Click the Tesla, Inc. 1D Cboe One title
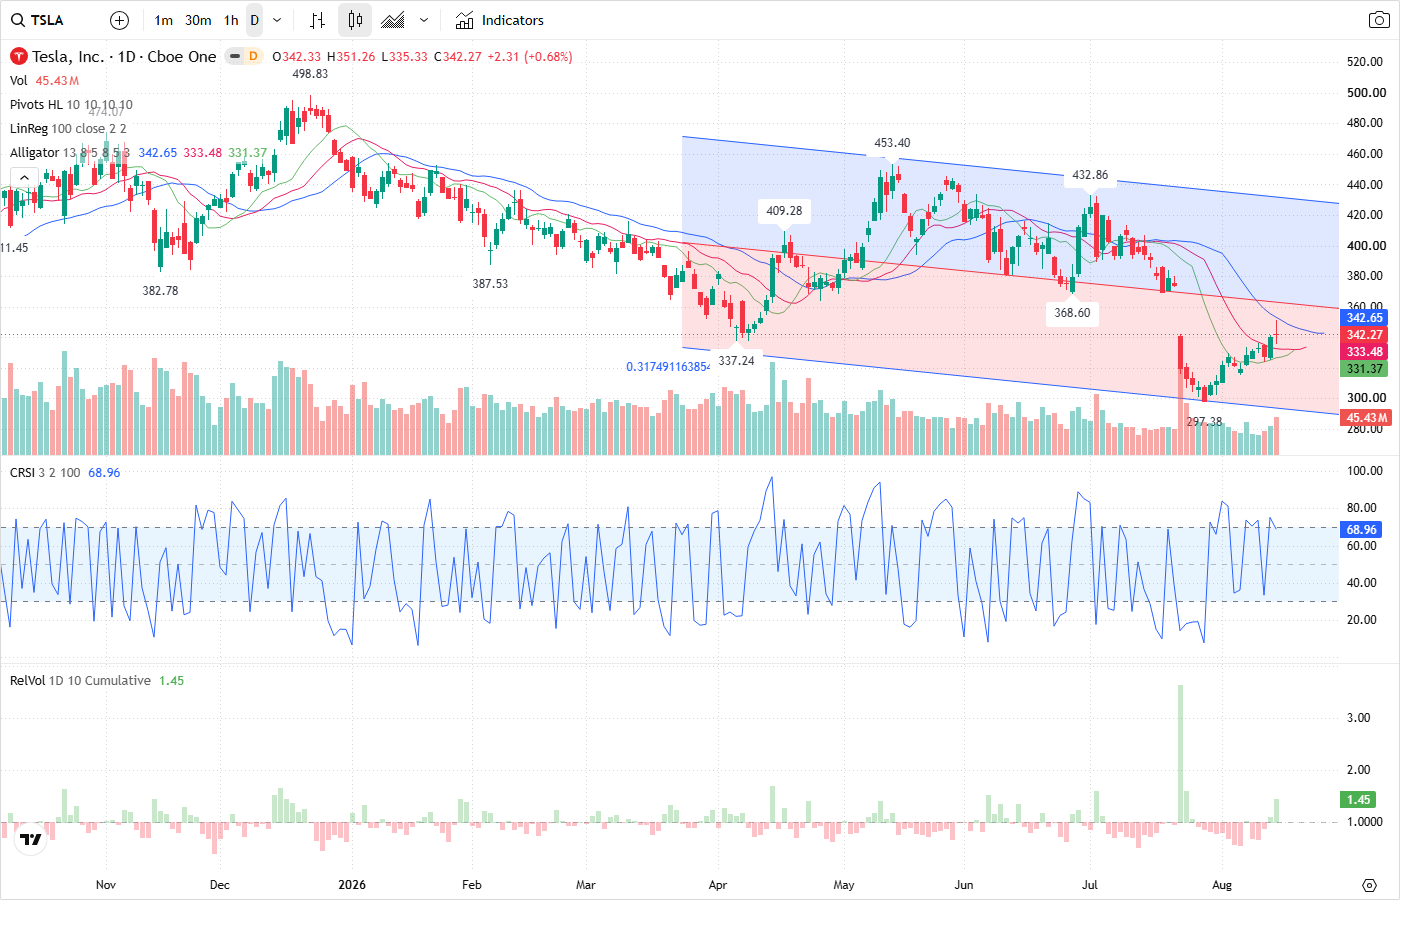Image resolution: width=1420 pixels, height=950 pixels. [x=124, y=57]
